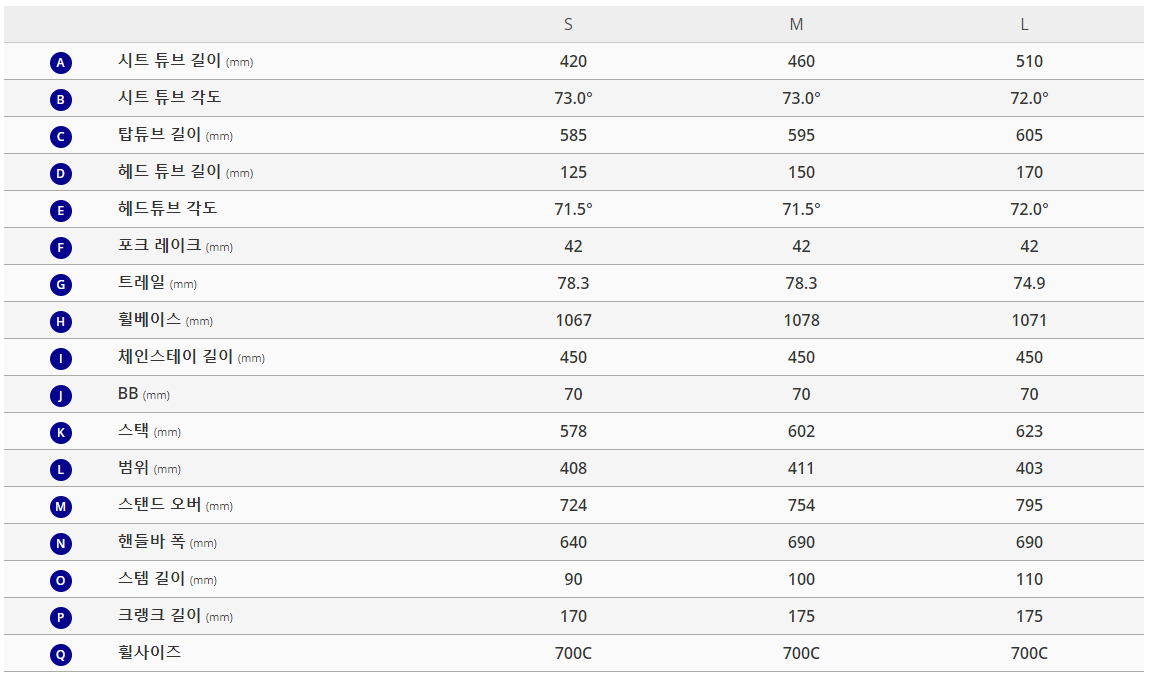Select the BB row label

[144, 394]
